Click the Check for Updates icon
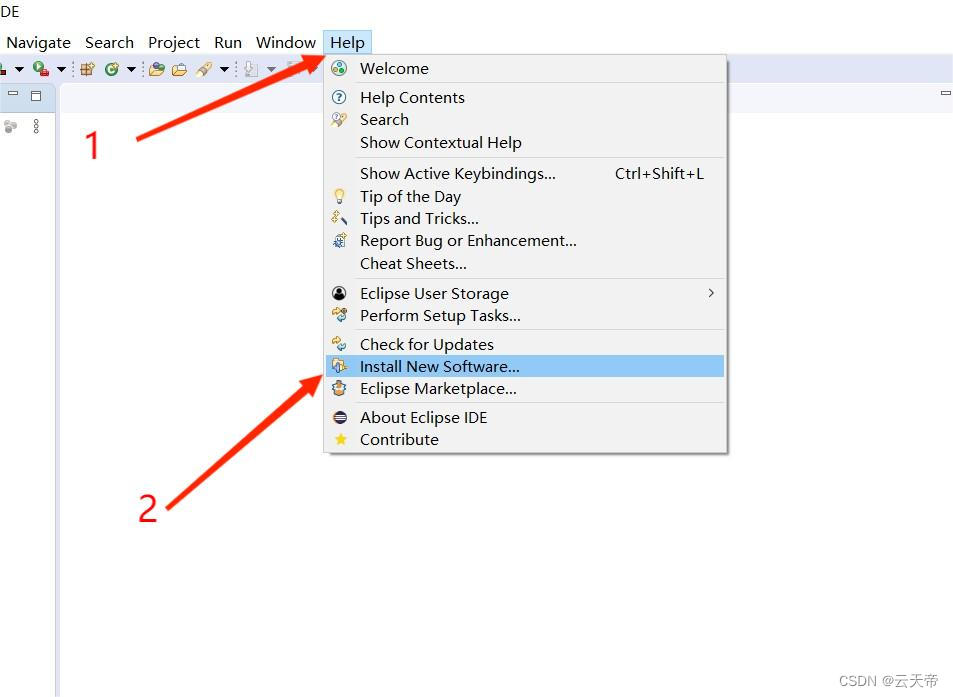Screen dimensions: 953x697 339,345
